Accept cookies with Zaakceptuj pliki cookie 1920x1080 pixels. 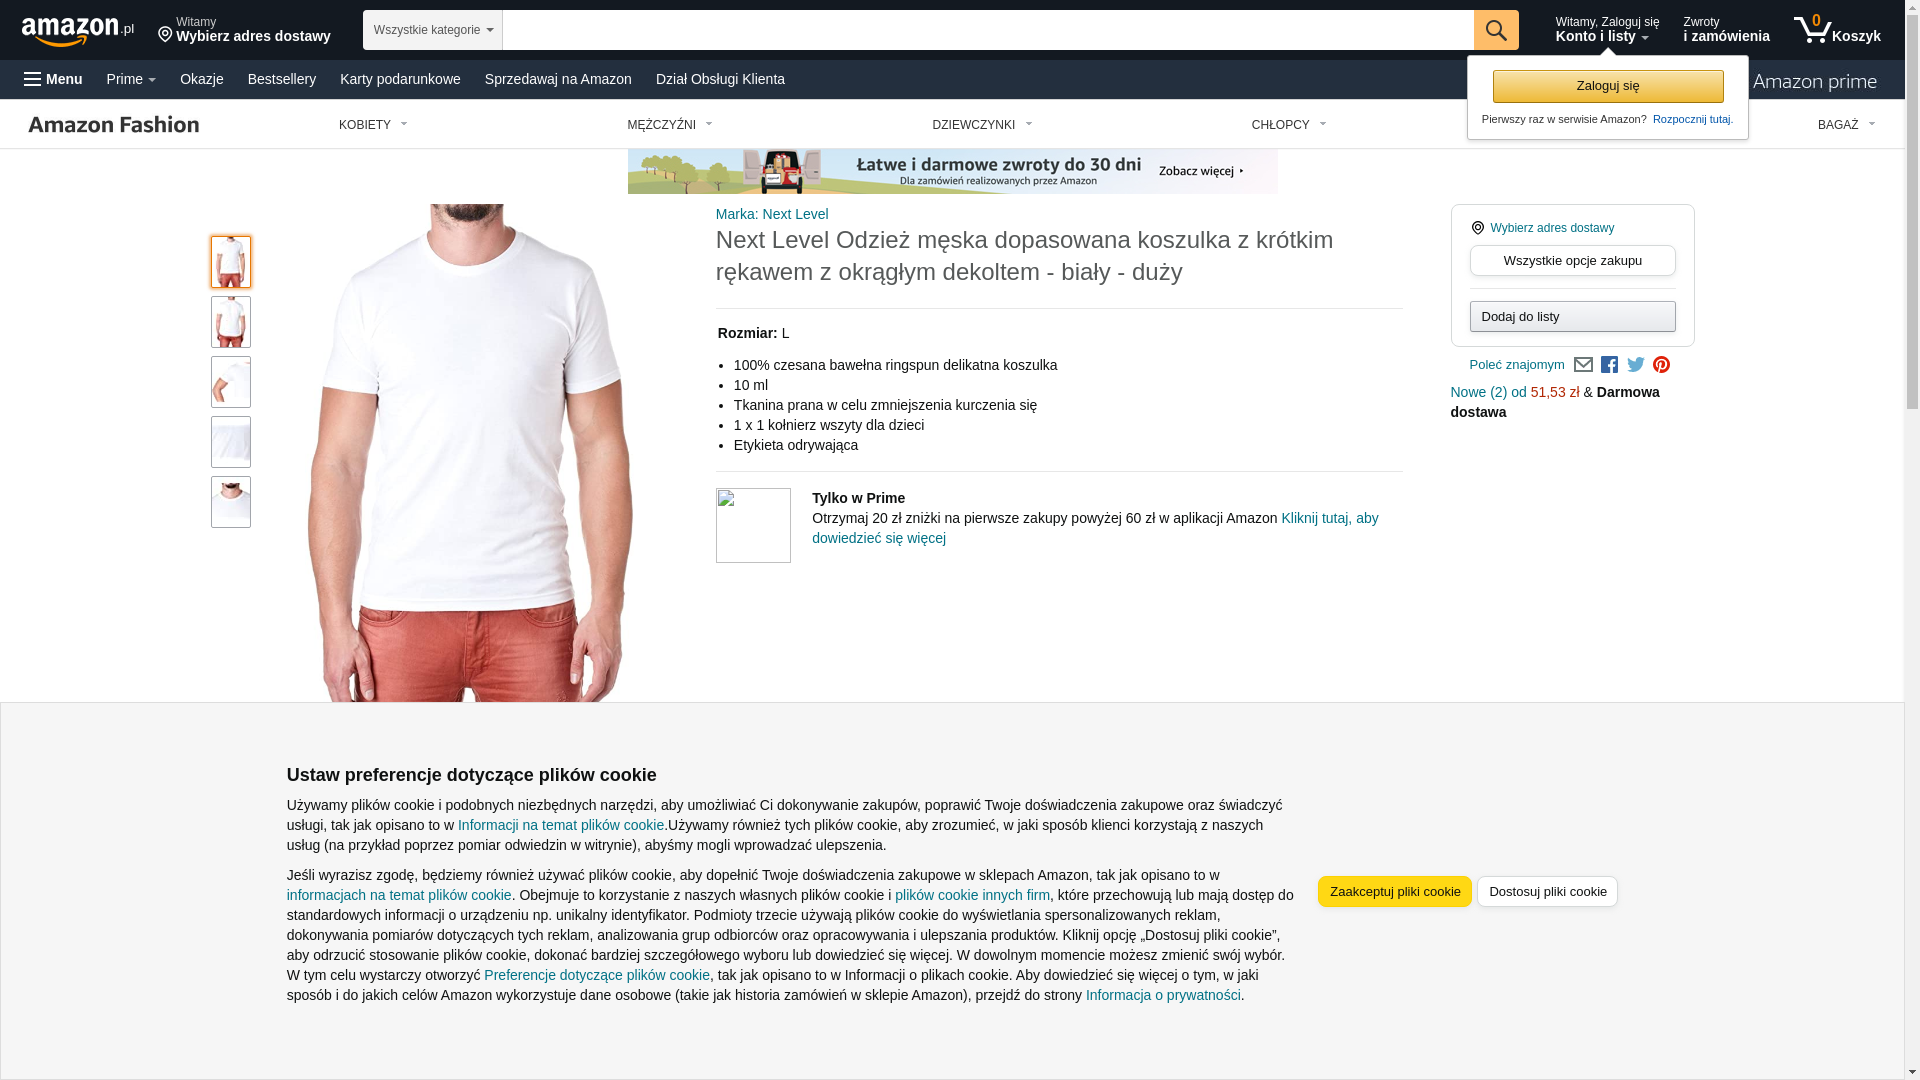pos(1394,892)
